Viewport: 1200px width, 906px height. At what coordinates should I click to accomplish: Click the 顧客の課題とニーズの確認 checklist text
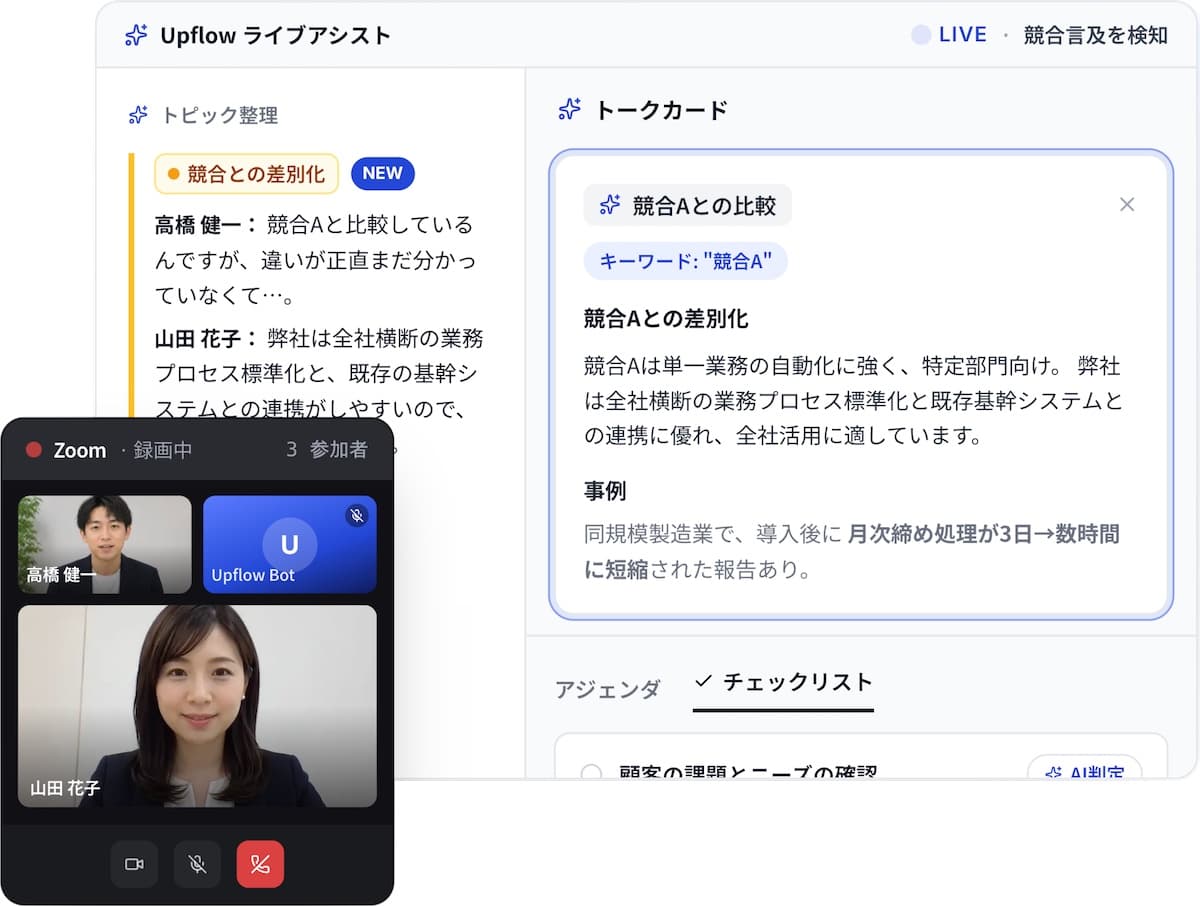point(748,772)
